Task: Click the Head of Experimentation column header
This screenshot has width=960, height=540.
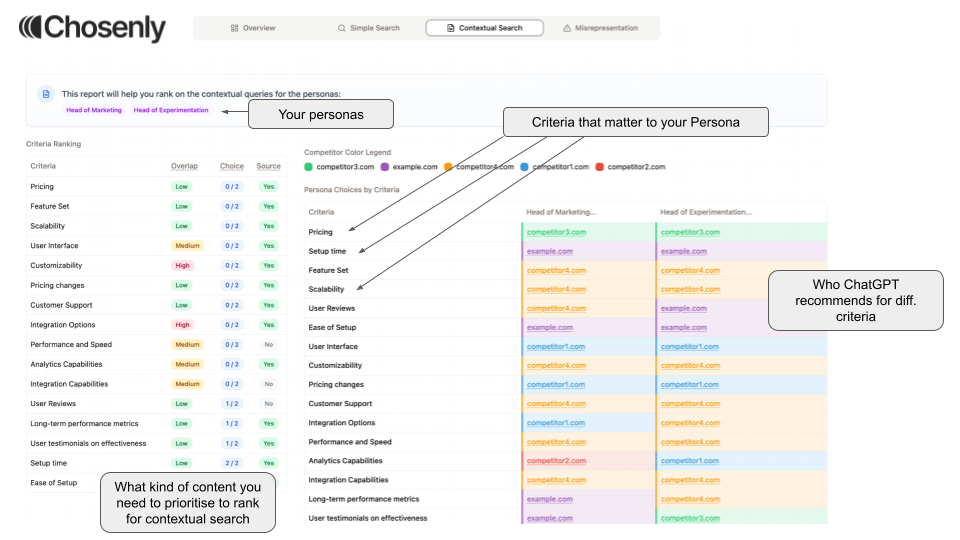Action: click(705, 212)
